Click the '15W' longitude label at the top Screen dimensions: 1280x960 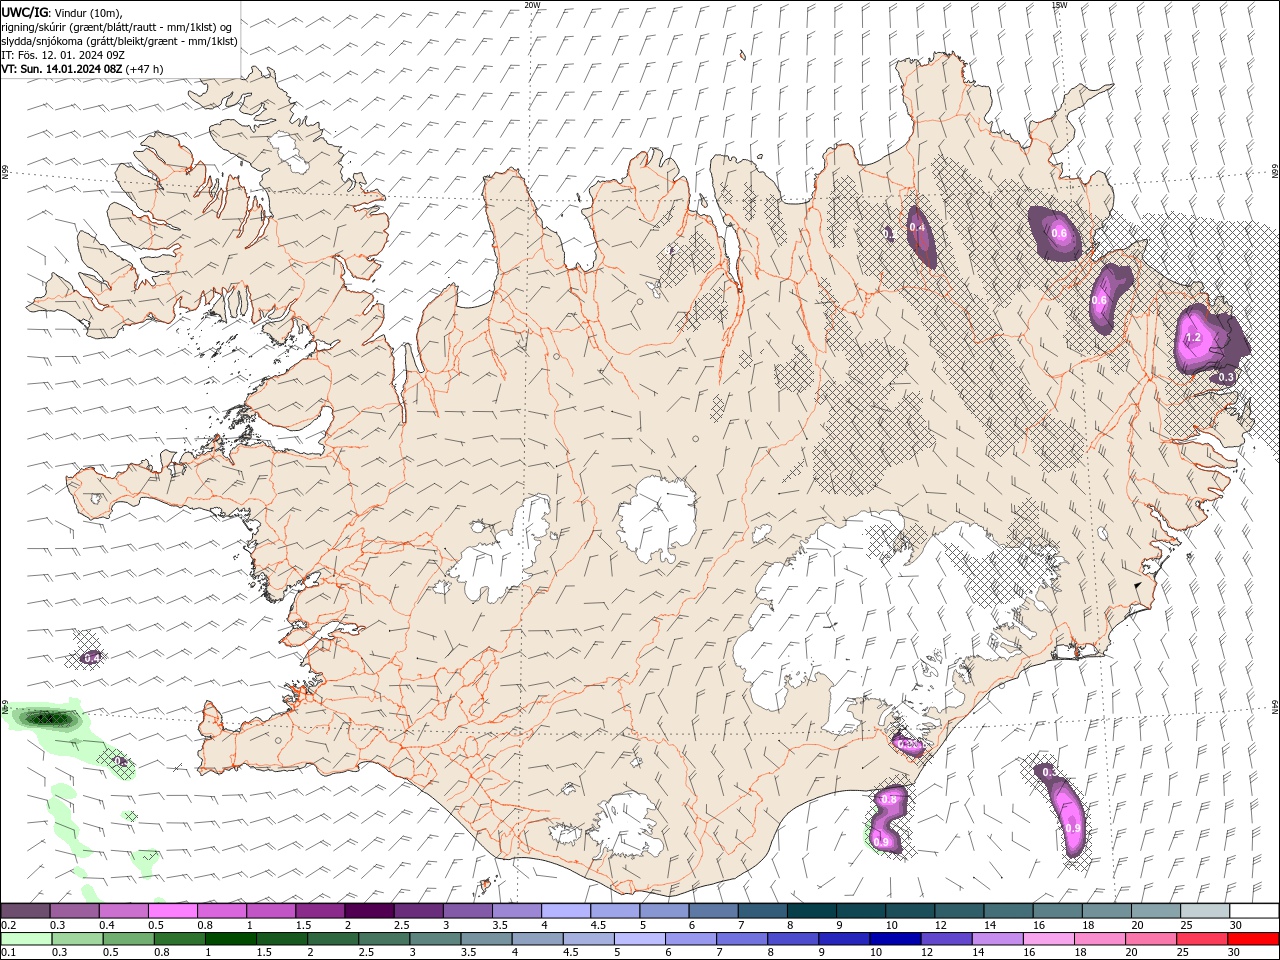1059,5
